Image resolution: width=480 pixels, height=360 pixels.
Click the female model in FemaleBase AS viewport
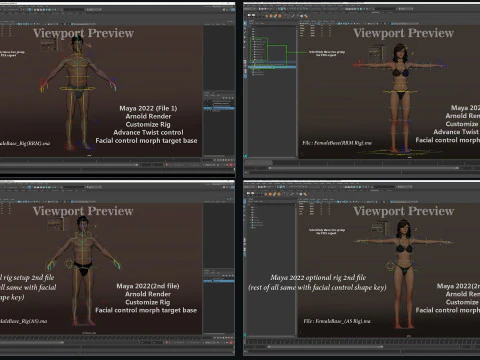[403, 274]
